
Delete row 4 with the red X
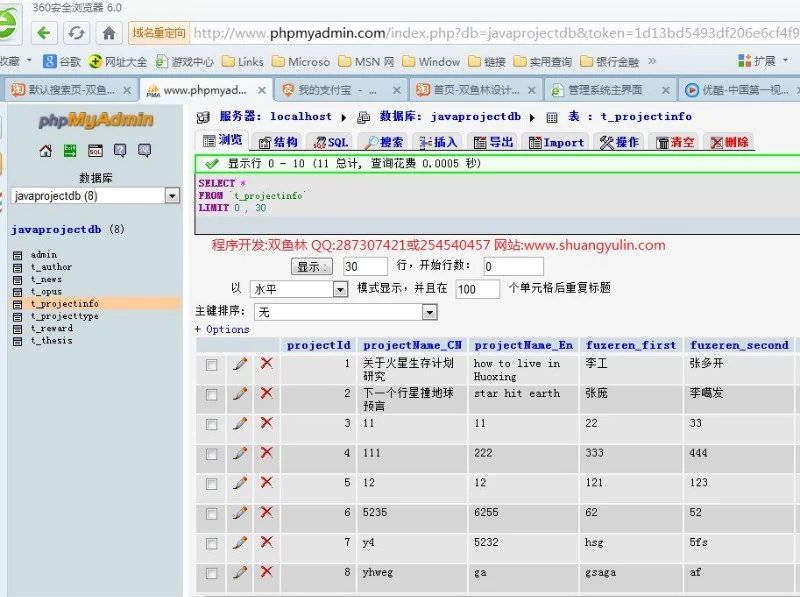pyautogui.click(x=266, y=453)
